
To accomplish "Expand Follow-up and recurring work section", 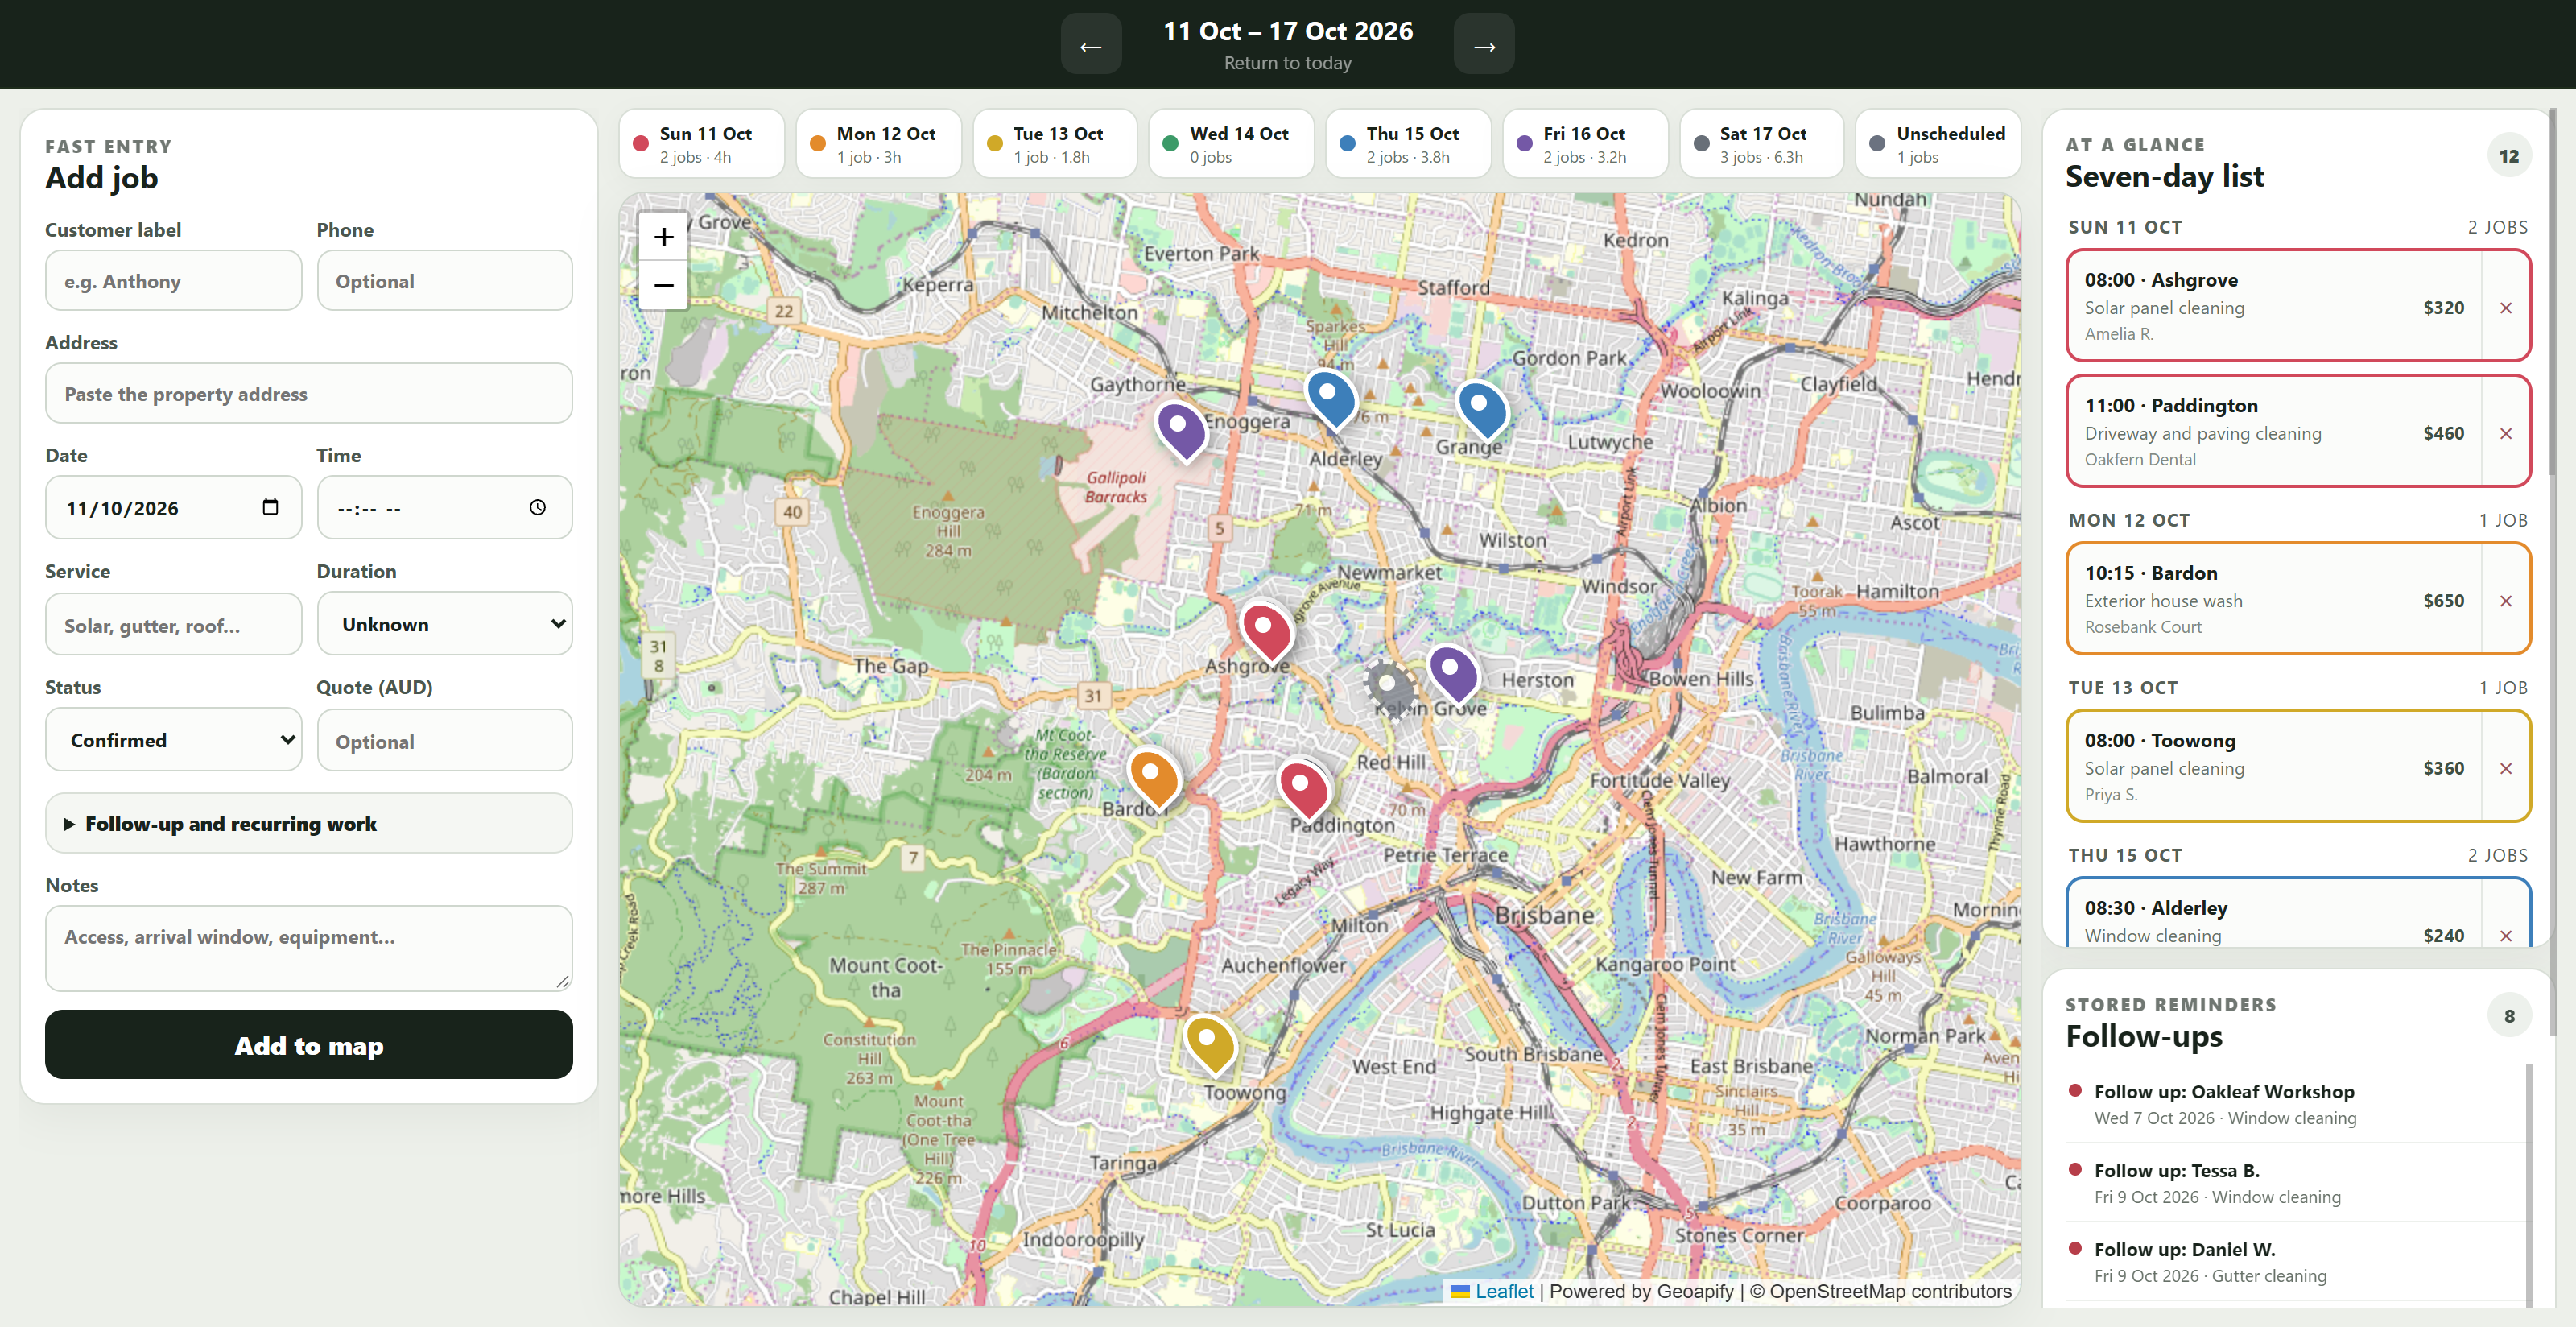I will click(309, 823).
